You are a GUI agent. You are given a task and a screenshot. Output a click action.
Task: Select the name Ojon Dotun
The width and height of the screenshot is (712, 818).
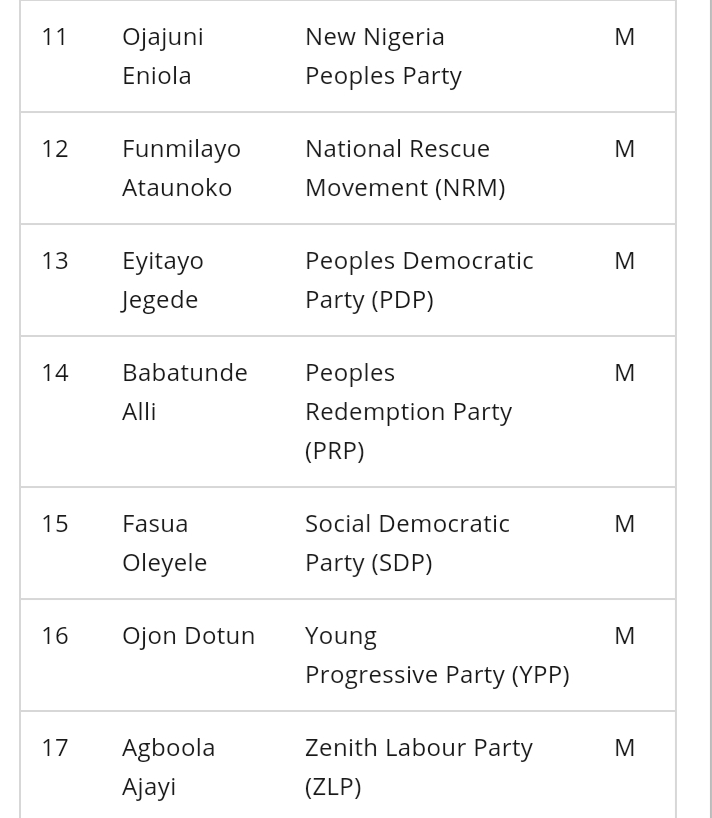(188, 636)
